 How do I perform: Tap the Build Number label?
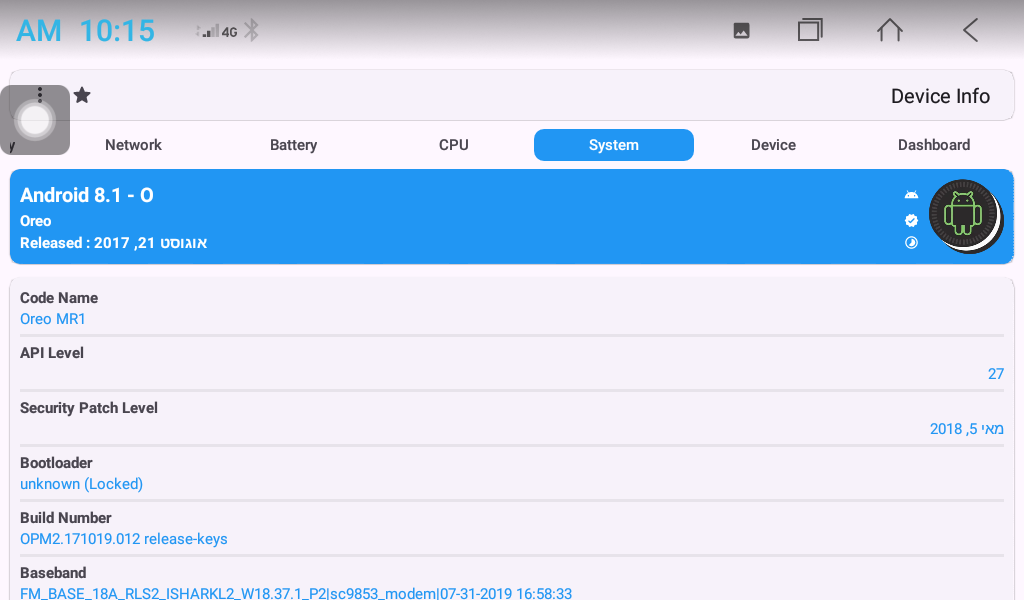(66, 518)
